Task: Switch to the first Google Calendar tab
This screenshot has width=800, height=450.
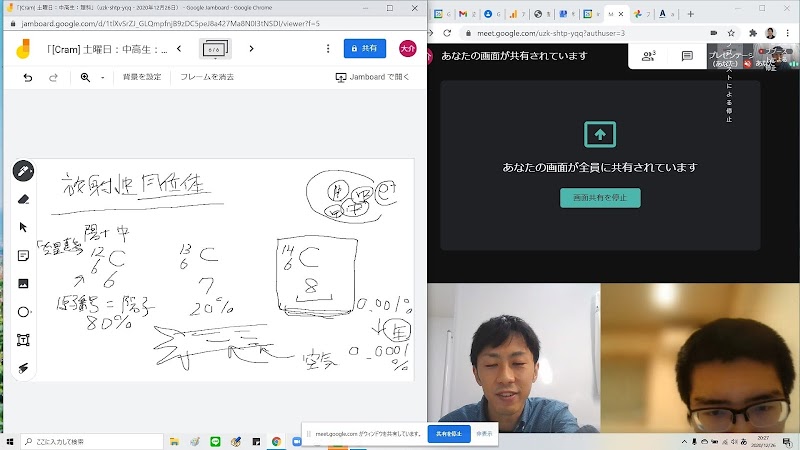Action: (441, 14)
